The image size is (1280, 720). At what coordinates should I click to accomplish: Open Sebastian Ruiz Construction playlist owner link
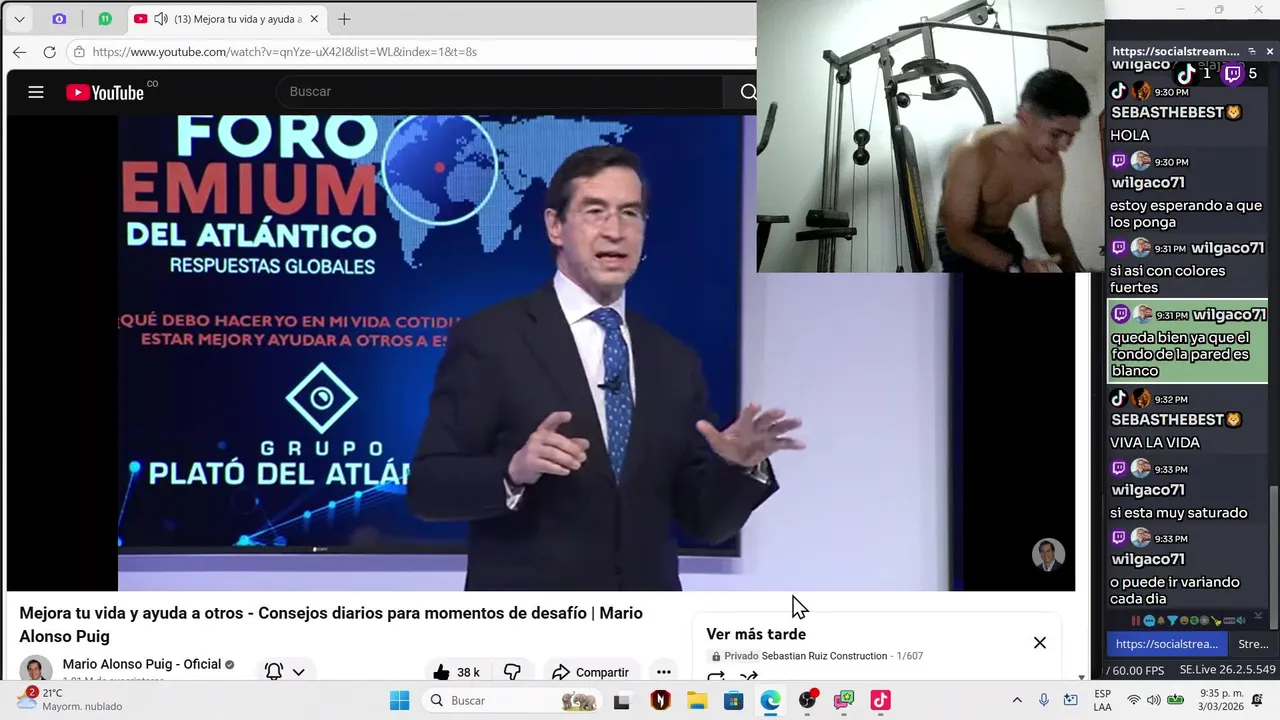pyautogui.click(x=824, y=656)
